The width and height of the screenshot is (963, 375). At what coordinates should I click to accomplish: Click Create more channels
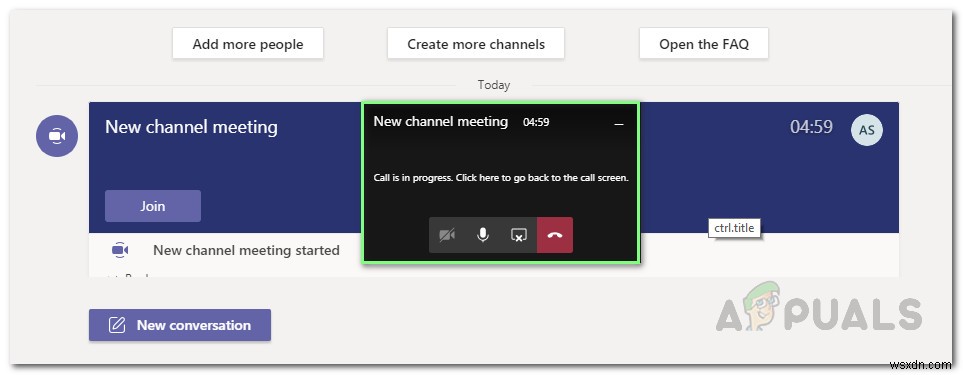tap(476, 44)
